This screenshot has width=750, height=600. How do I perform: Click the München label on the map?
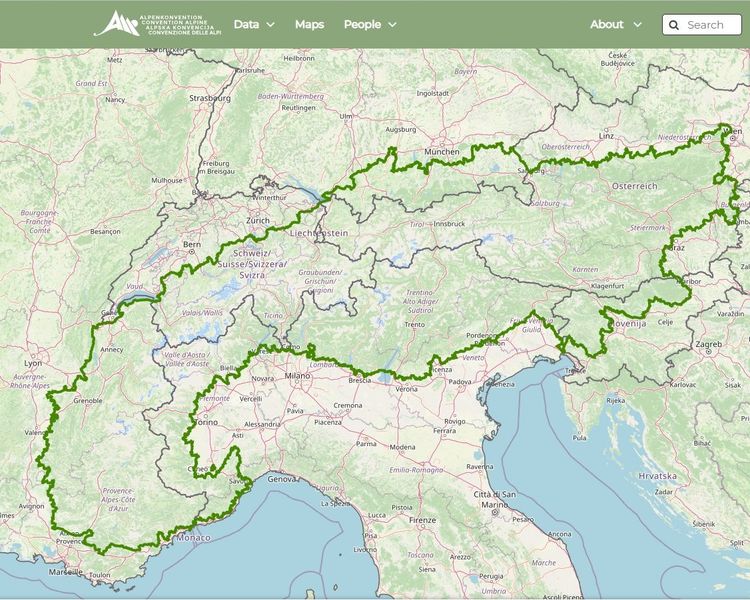[x=441, y=152]
